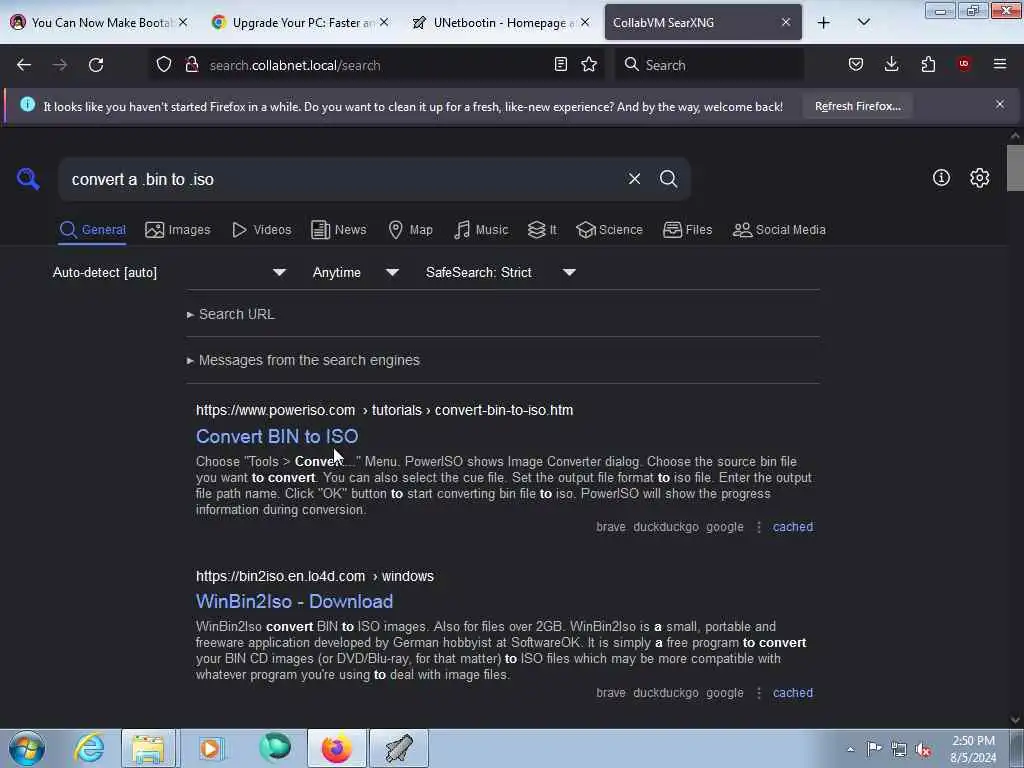Open cached link for PowerISO result
The image size is (1024, 768).
(793, 527)
